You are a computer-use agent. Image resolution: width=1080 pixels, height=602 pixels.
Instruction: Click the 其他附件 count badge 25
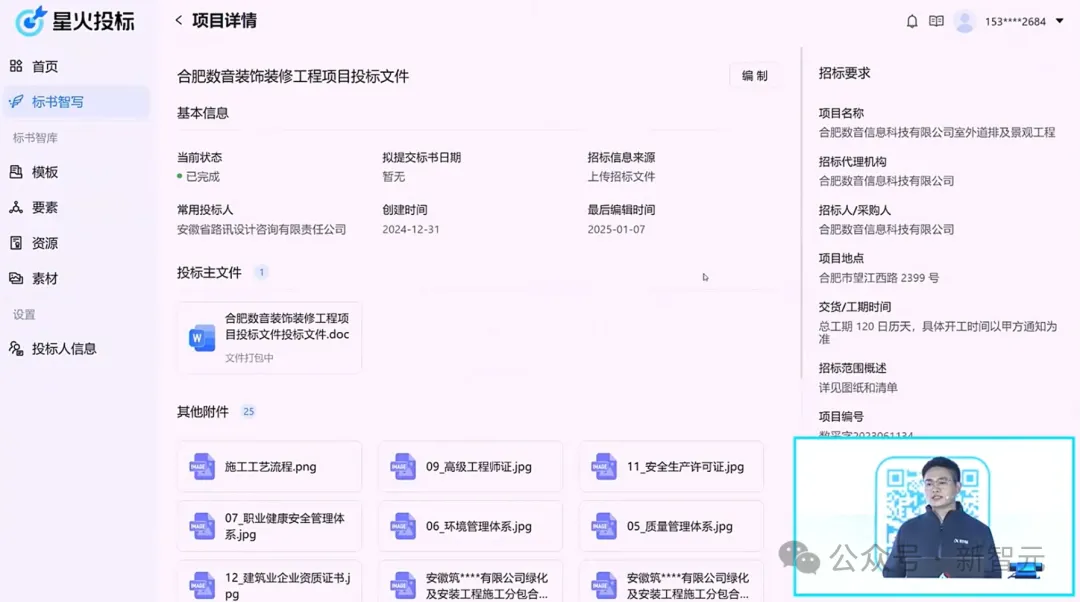click(x=249, y=411)
